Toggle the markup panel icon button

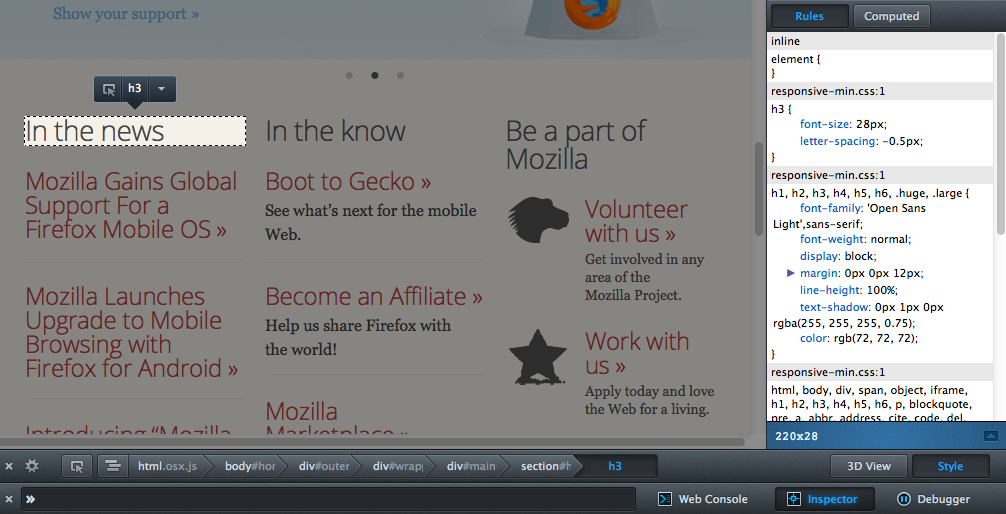click(x=114, y=466)
